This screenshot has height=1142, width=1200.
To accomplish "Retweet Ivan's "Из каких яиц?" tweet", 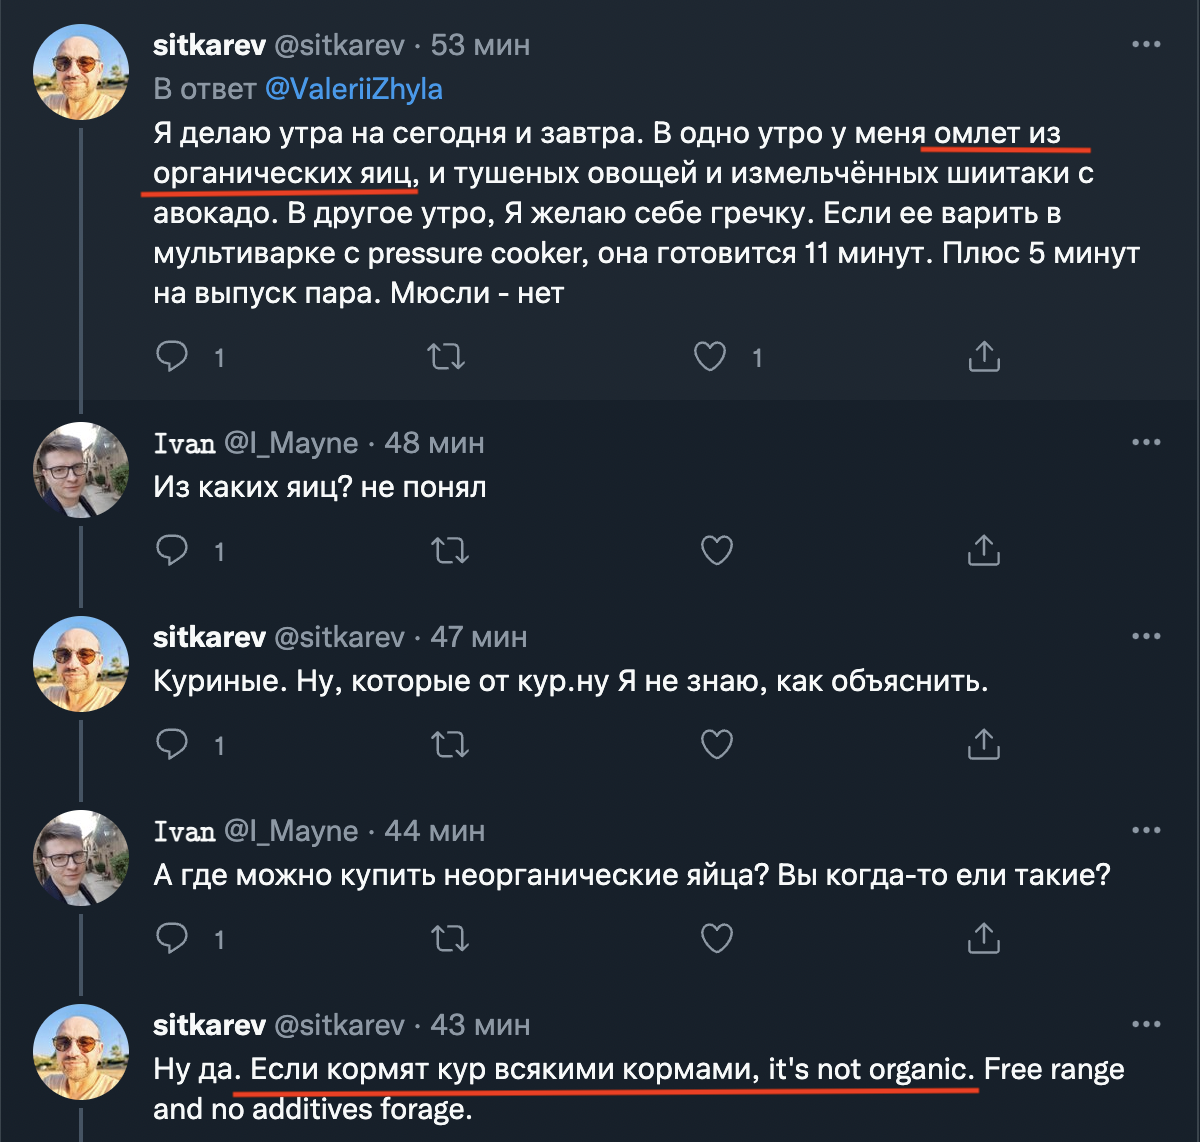I will click(447, 550).
